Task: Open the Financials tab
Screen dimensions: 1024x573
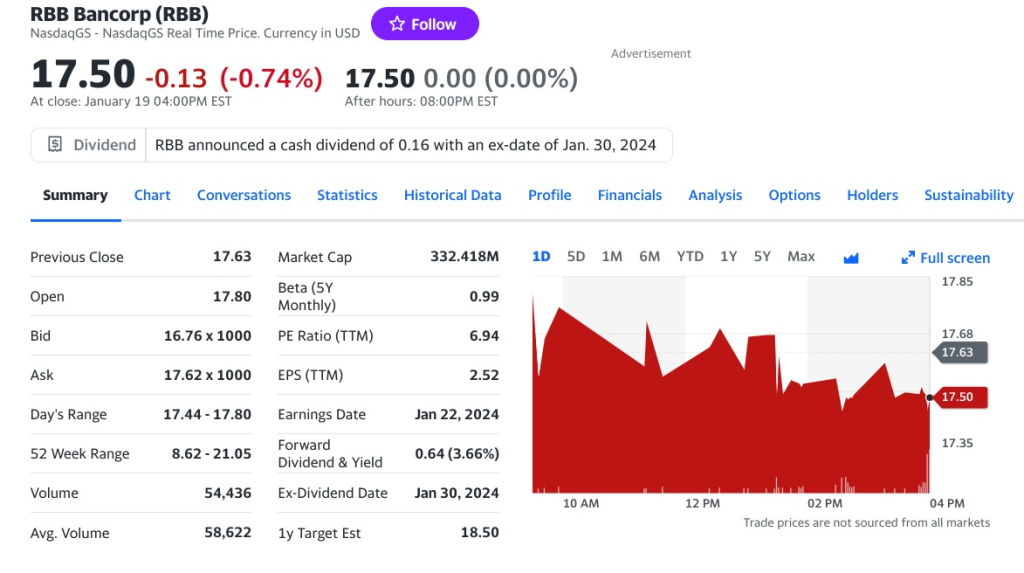Action: point(630,195)
